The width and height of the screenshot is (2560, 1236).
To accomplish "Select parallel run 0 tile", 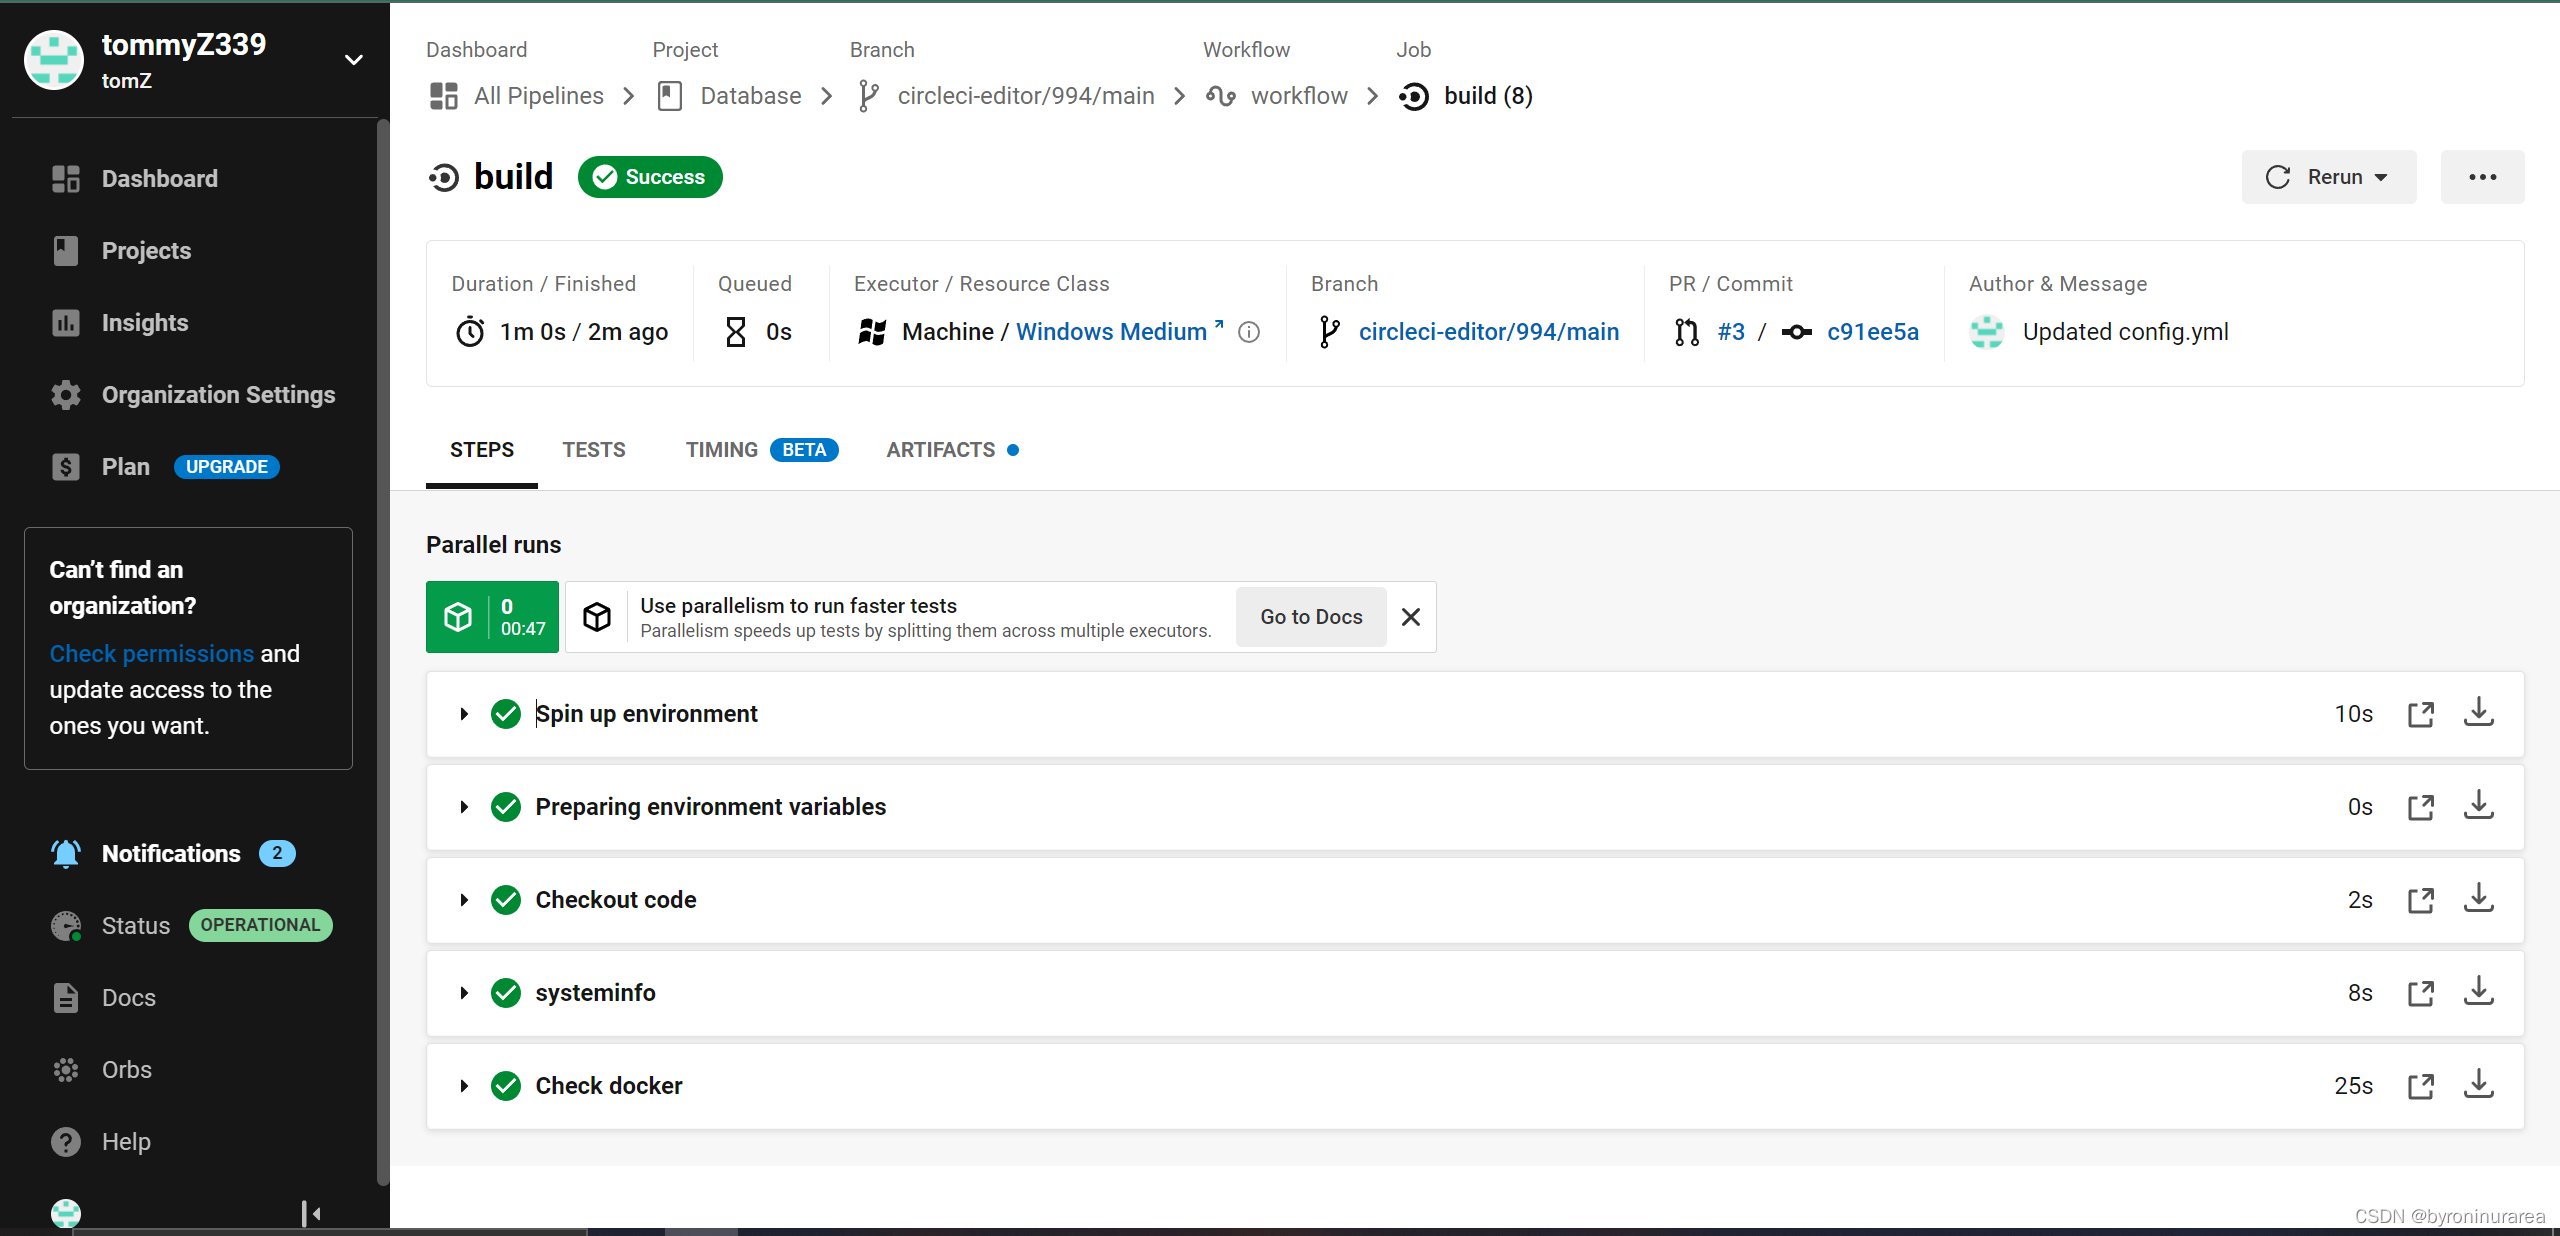I will (492, 617).
